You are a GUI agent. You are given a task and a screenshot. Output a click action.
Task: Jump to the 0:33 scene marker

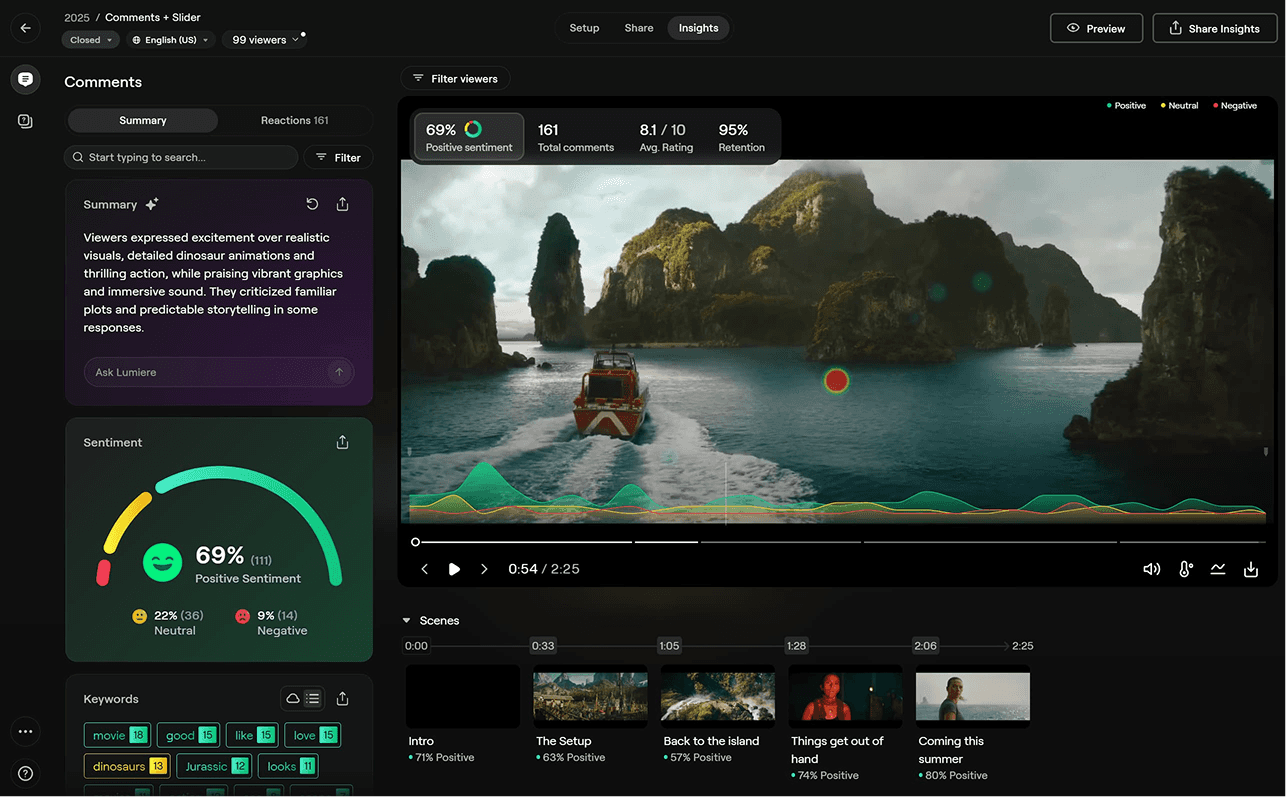click(x=543, y=646)
